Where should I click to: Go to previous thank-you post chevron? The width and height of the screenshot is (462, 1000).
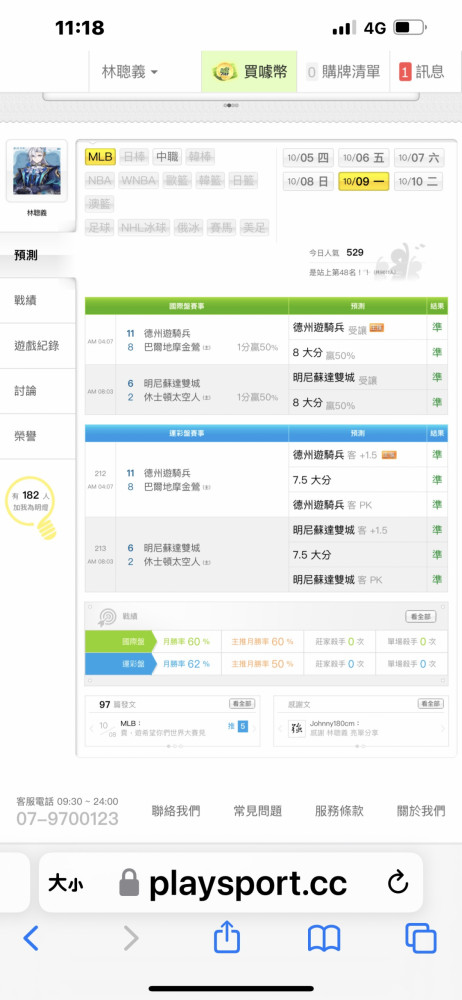pos(280,728)
